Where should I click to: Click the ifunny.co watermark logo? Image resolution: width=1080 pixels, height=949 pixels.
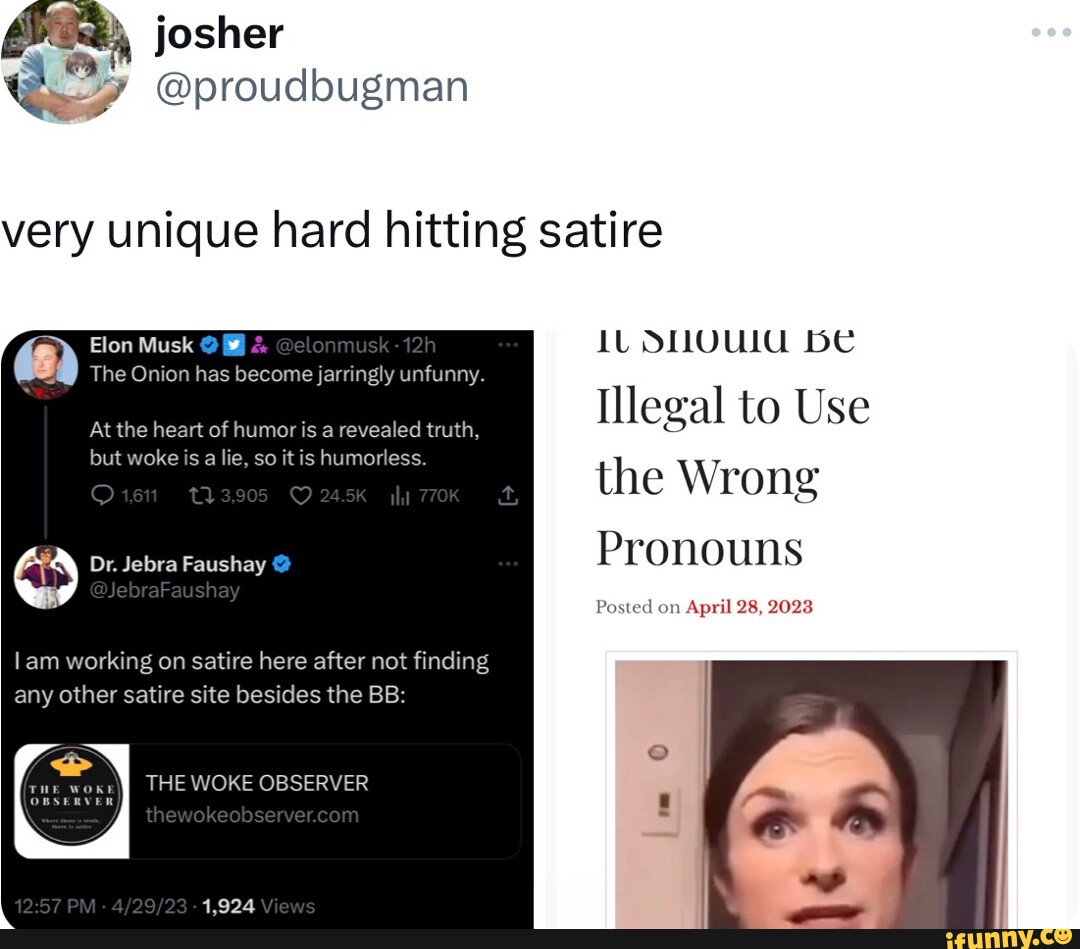tap(1008, 939)
